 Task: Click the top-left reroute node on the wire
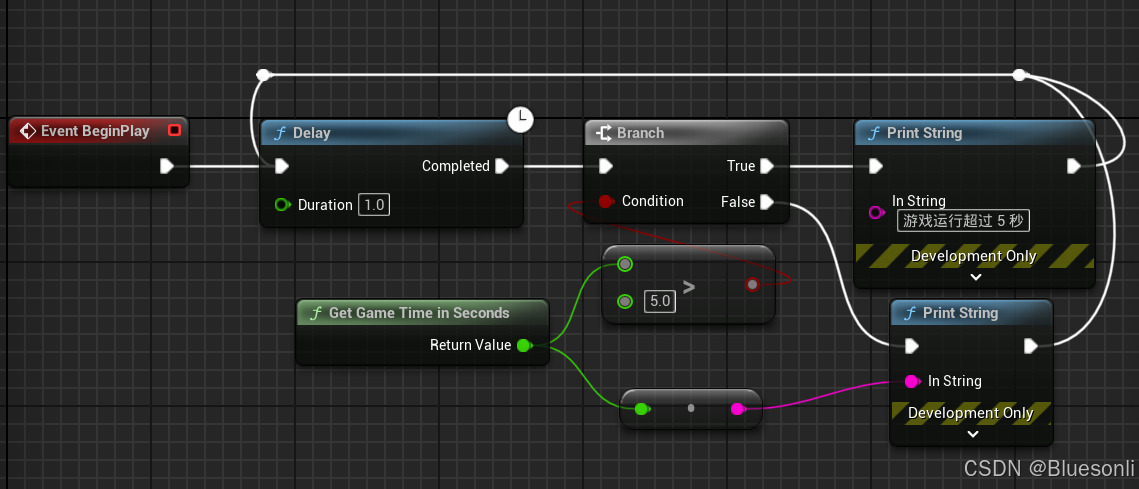pyautogui.click(x=263, y=75)
